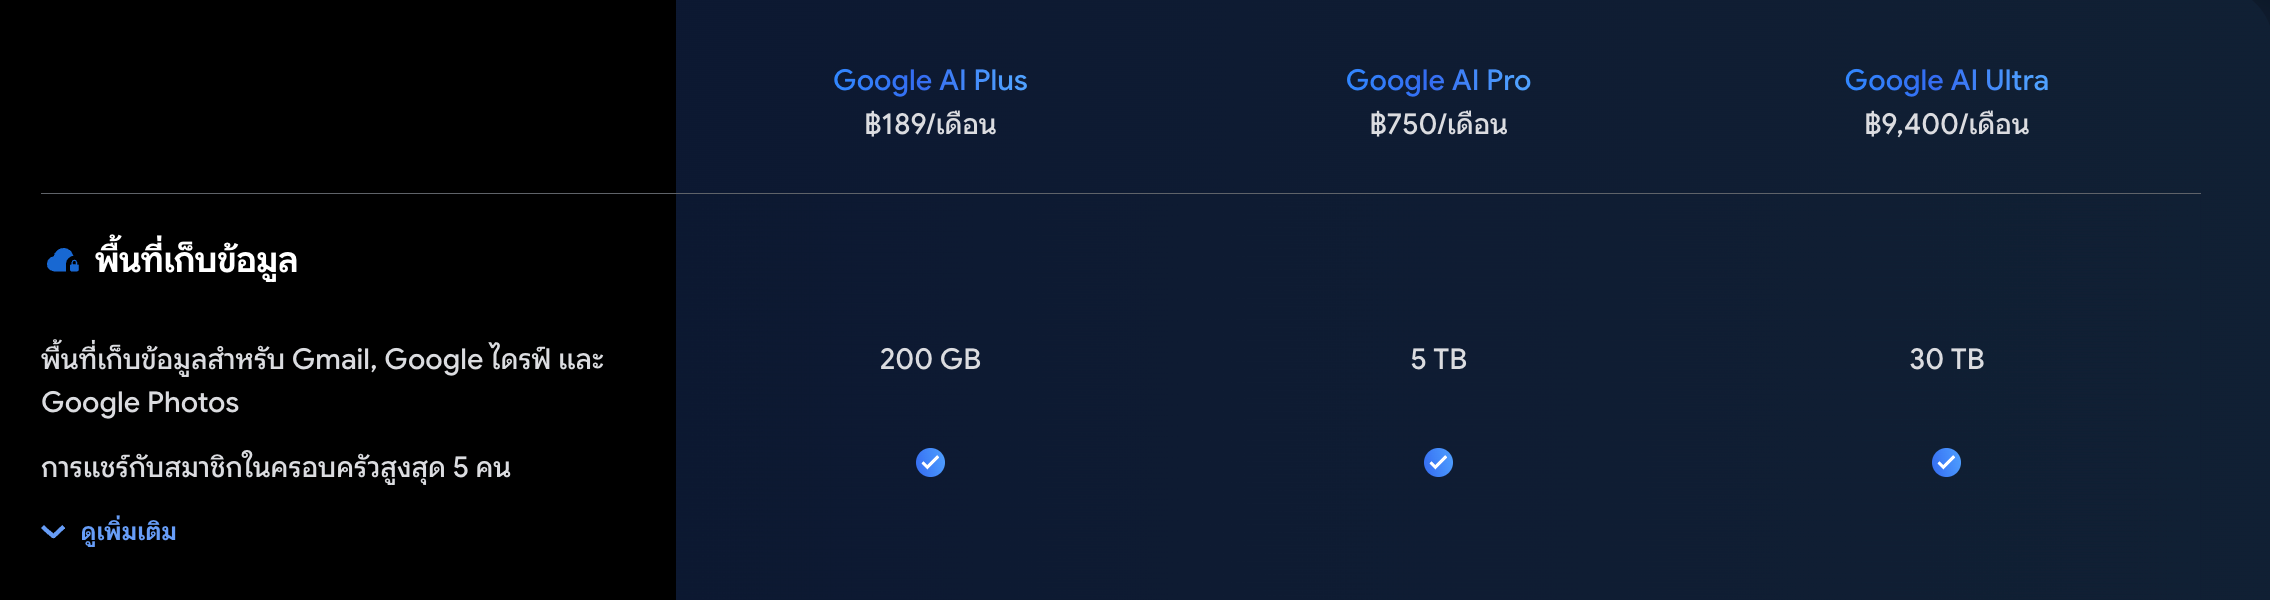Click the Google AI Pro family sharing checkmark
This screenshot has height=600, width=2270.
(1438, 462)
